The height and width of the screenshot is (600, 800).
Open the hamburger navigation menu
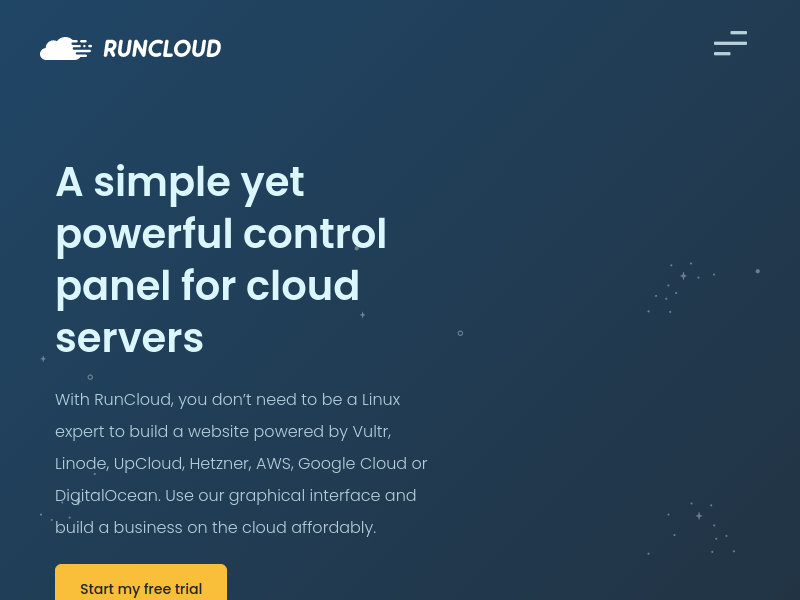point(730,43)
